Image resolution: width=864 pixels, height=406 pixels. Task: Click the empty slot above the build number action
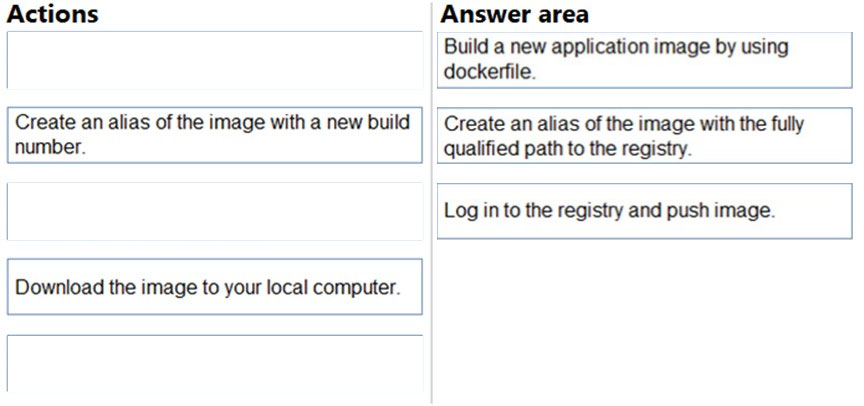tap(214, 59)
